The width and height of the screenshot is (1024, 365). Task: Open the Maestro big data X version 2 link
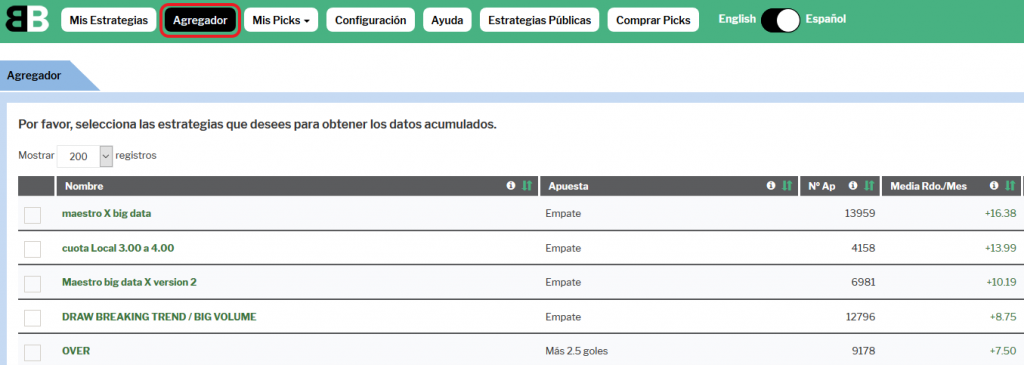point(129,282)
